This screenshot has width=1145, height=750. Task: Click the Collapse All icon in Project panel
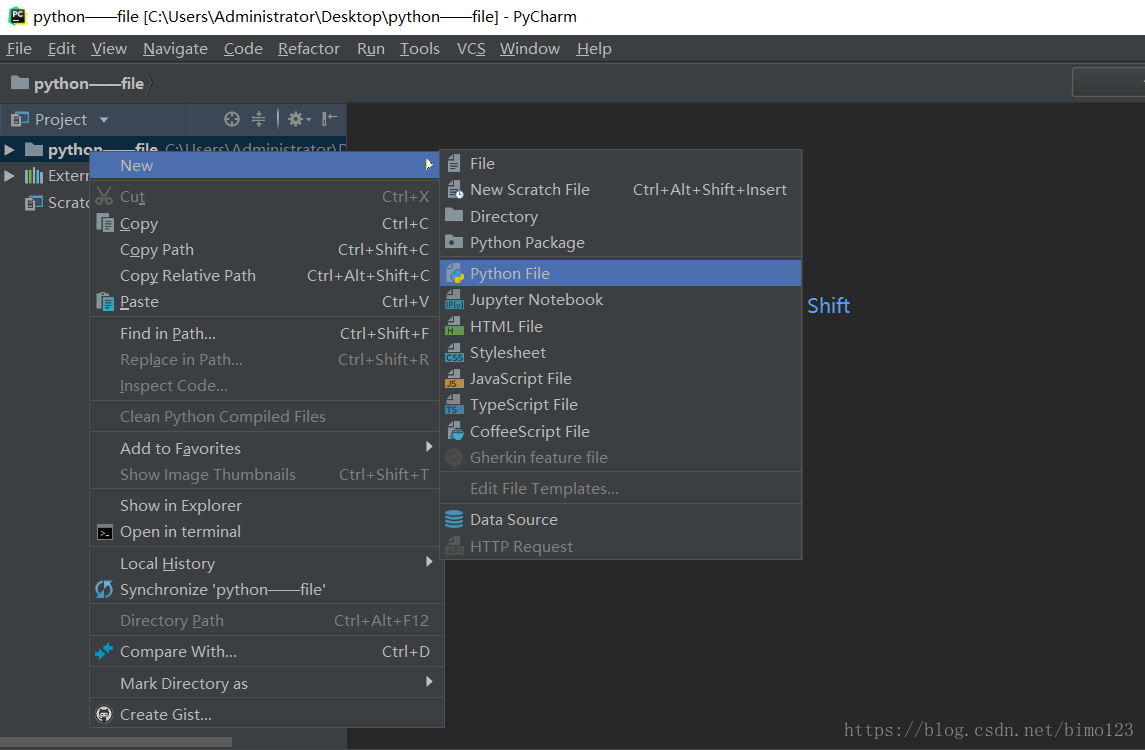pos(259,119)
